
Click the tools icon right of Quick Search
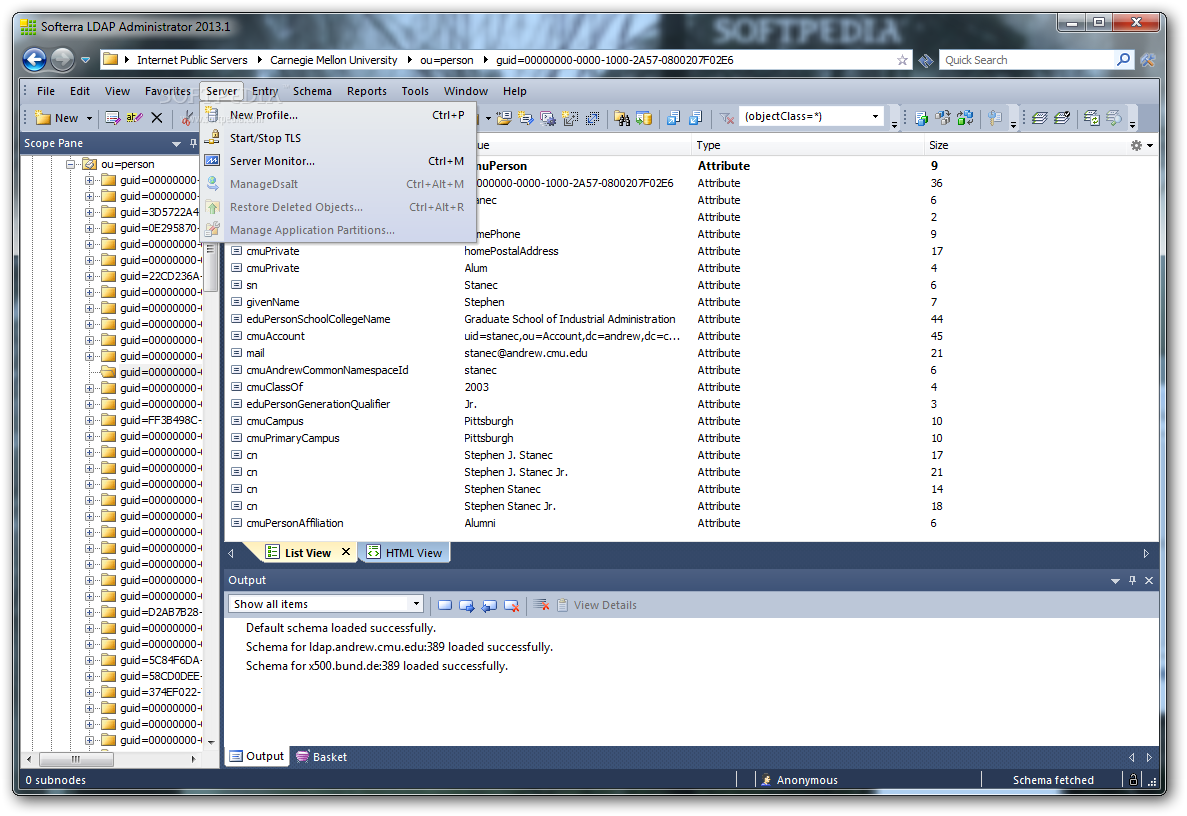click(1148, 60)
